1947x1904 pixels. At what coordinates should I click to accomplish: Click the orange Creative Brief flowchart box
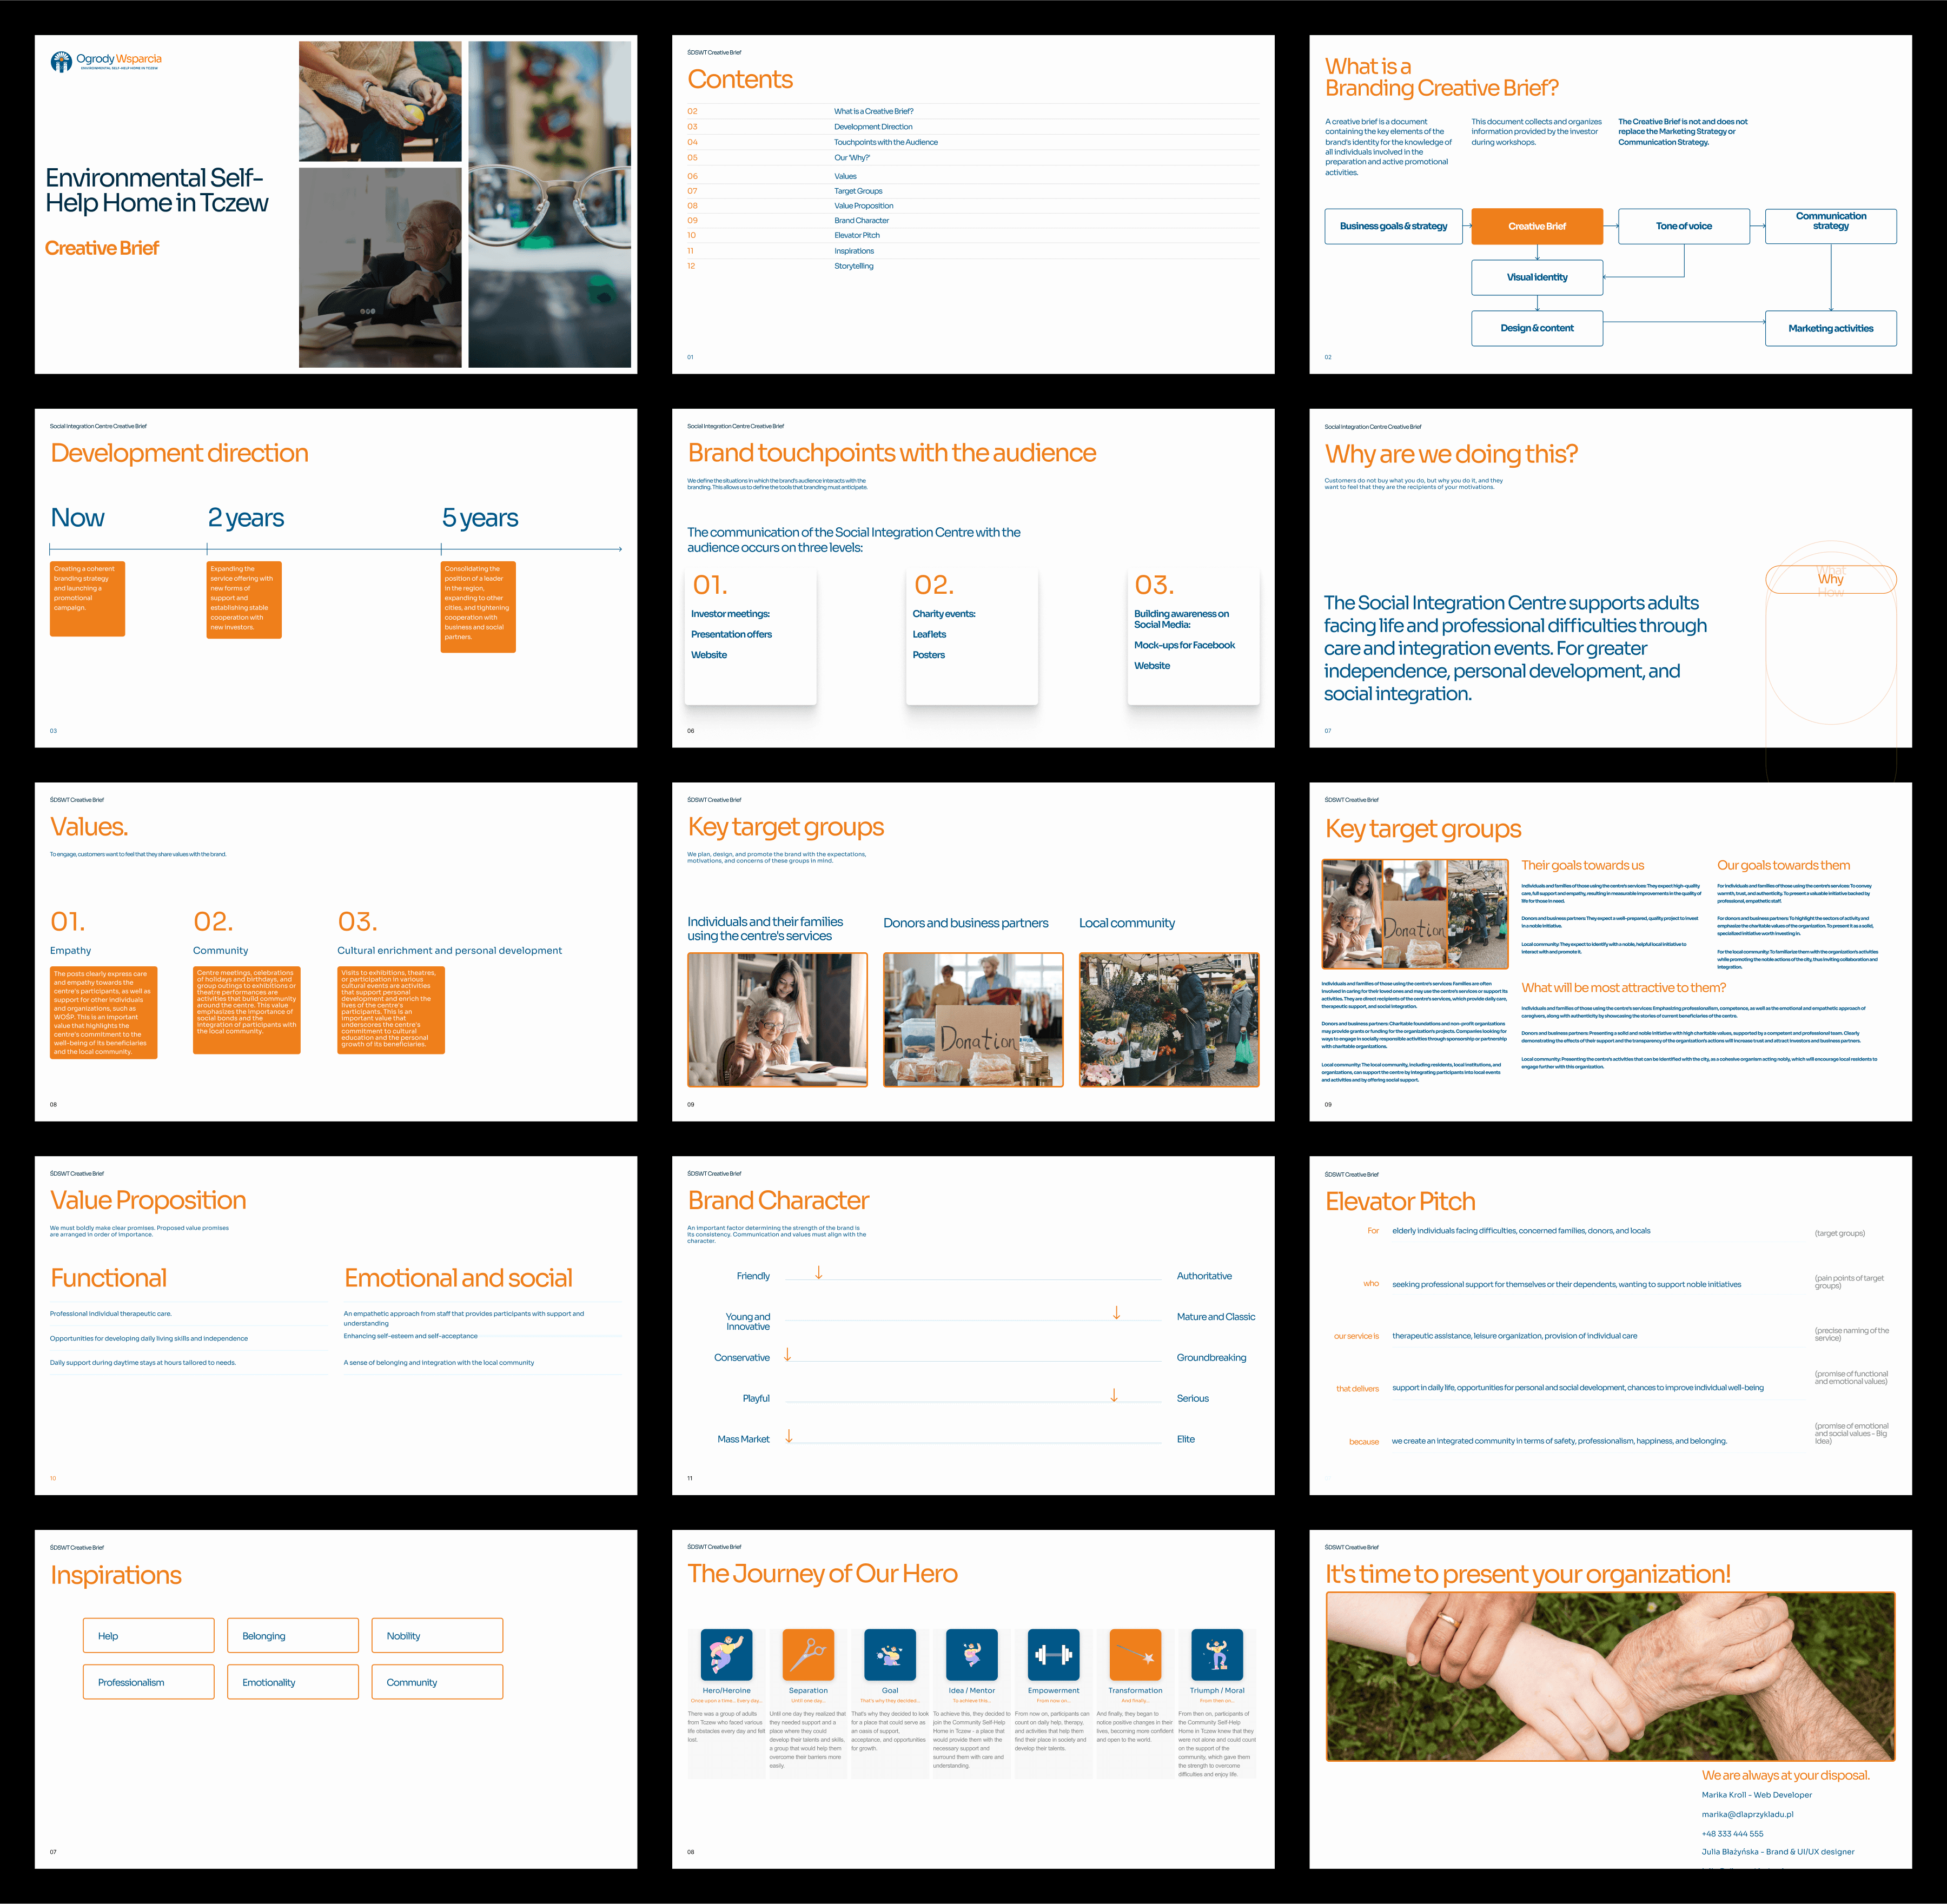coord(1536,226)
